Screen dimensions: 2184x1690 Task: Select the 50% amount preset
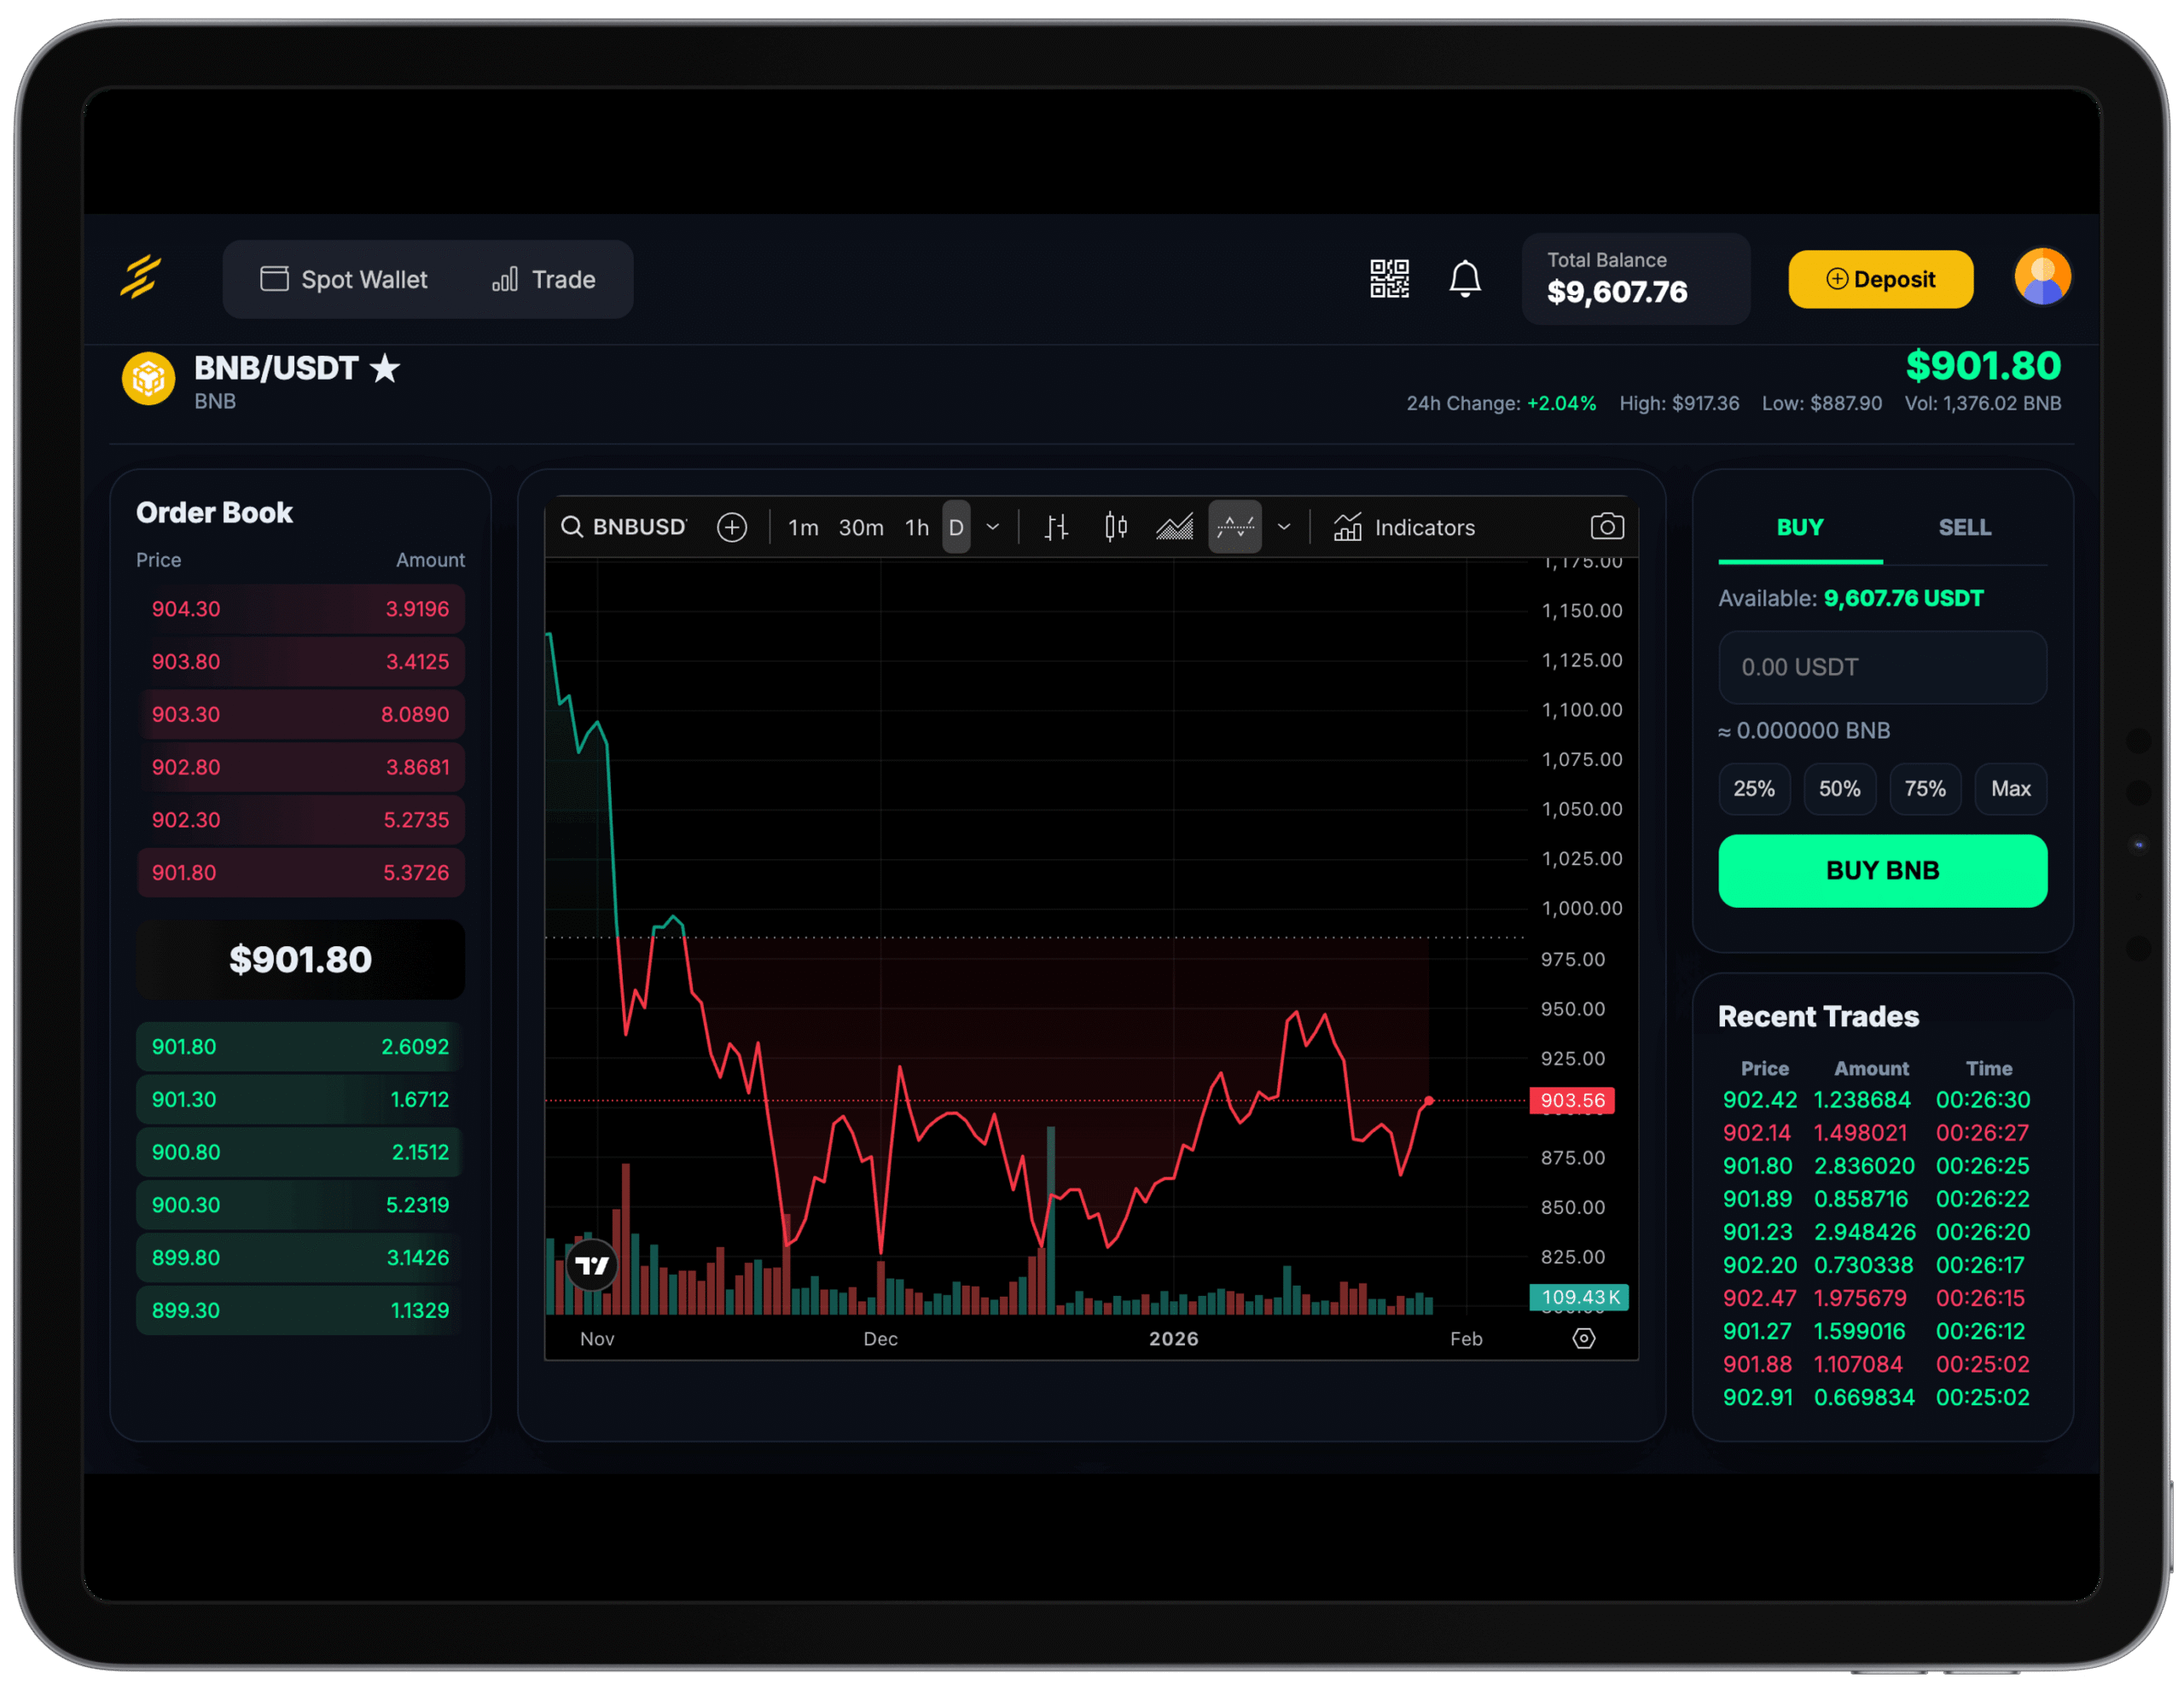coord(1839,789)
